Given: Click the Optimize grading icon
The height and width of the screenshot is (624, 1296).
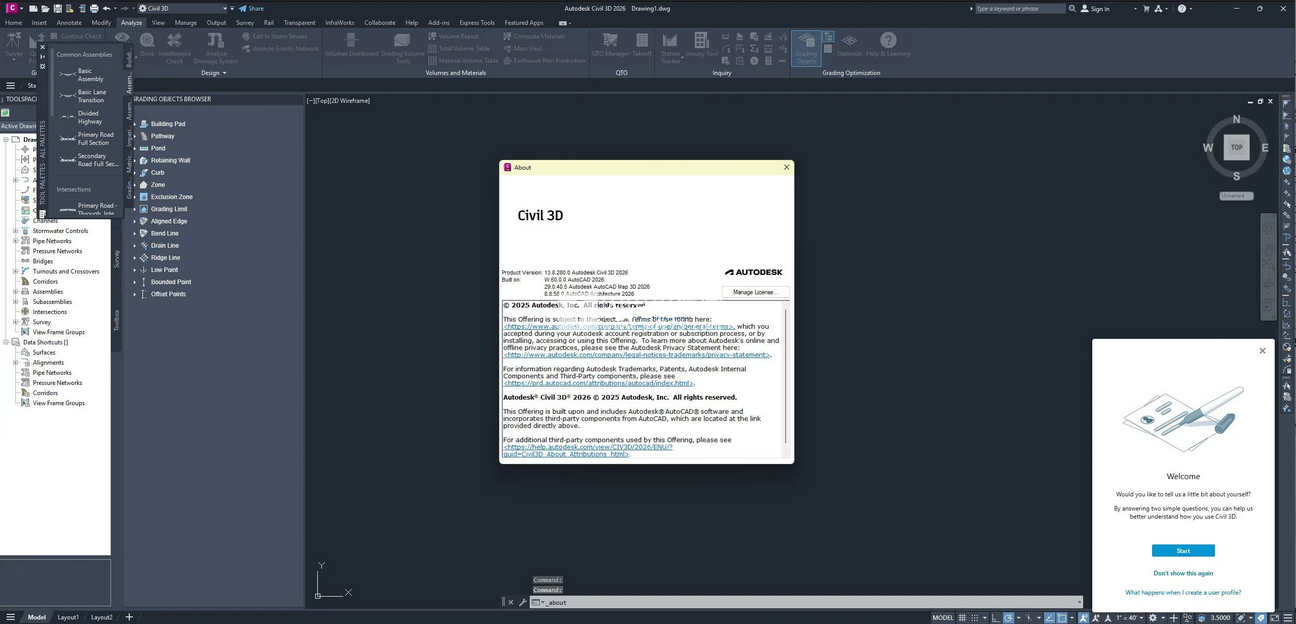Looking at the screenshot, I should pyautogui.click(x=849, y=46).
